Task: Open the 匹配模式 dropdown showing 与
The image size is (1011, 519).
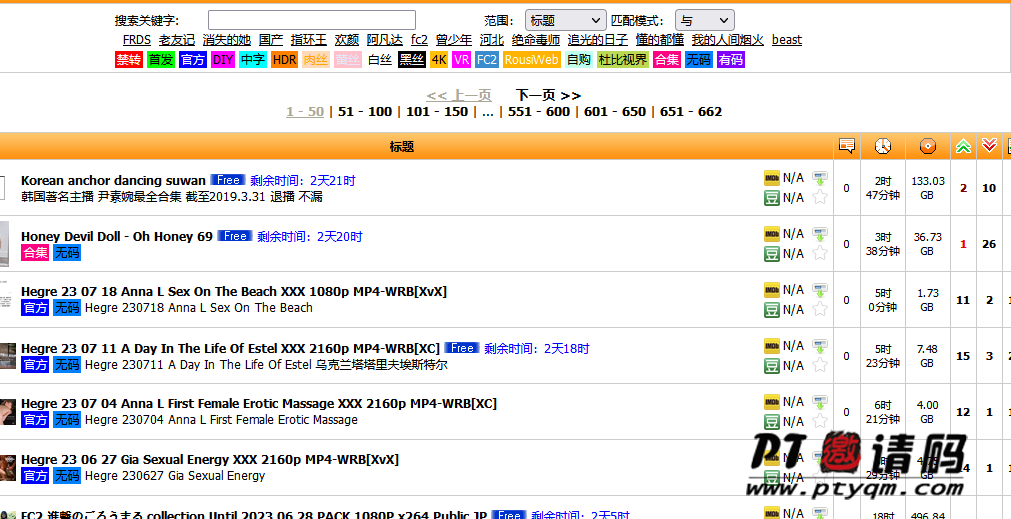Action: [x=704, y=20]
